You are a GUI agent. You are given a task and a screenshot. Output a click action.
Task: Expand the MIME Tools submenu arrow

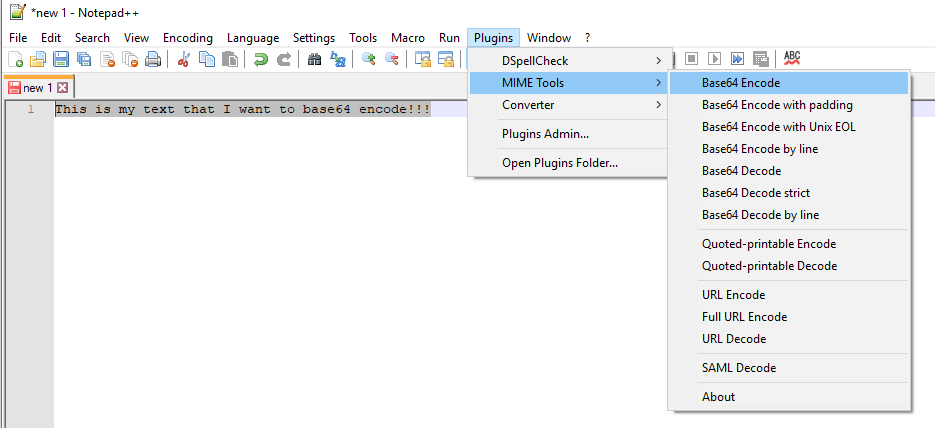coord(658,83)
